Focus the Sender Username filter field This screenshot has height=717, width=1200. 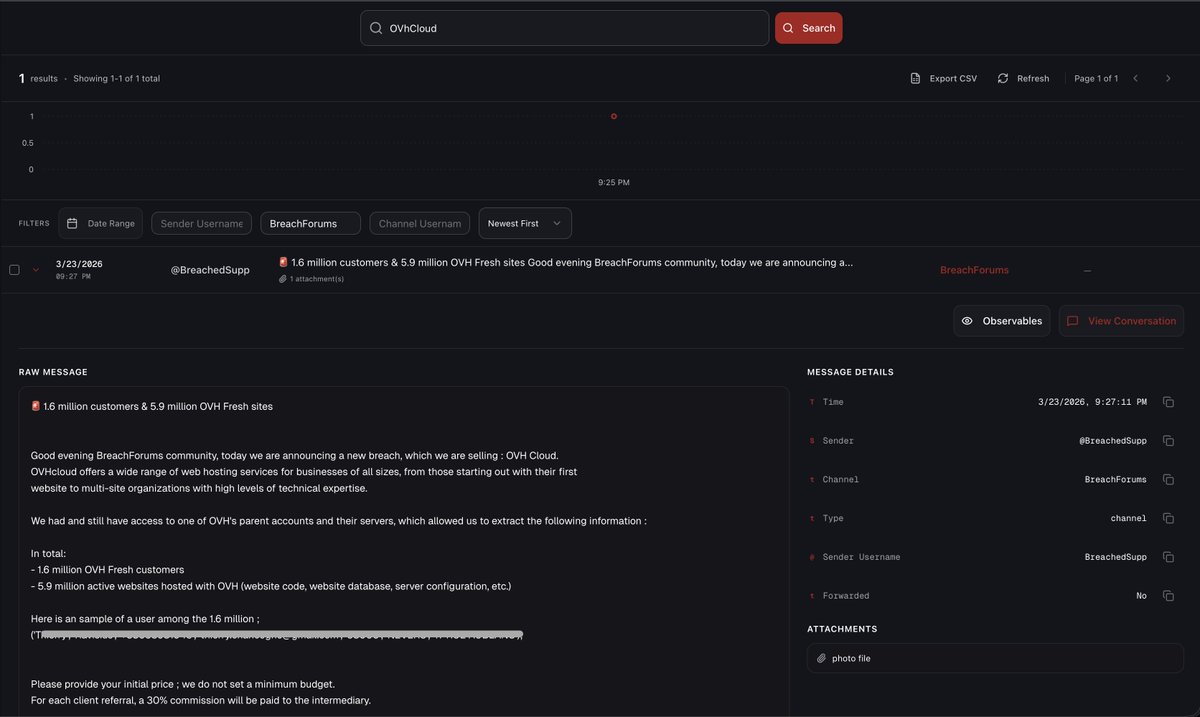click(201, 223)
